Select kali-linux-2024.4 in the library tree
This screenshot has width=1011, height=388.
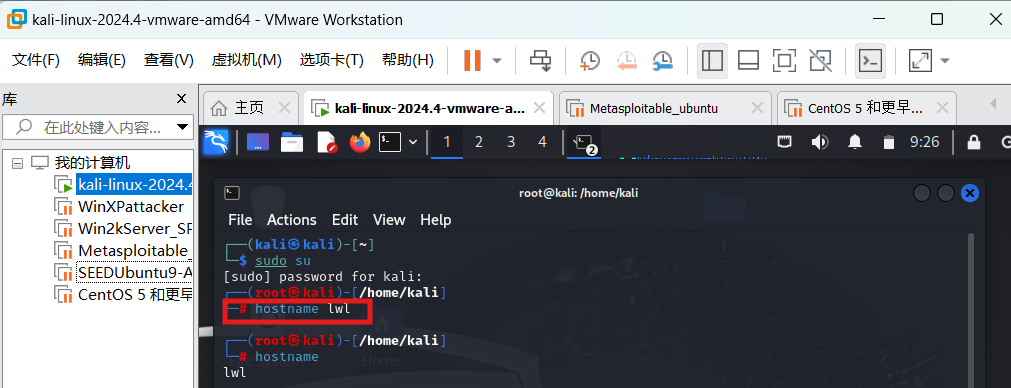point(135,185)
